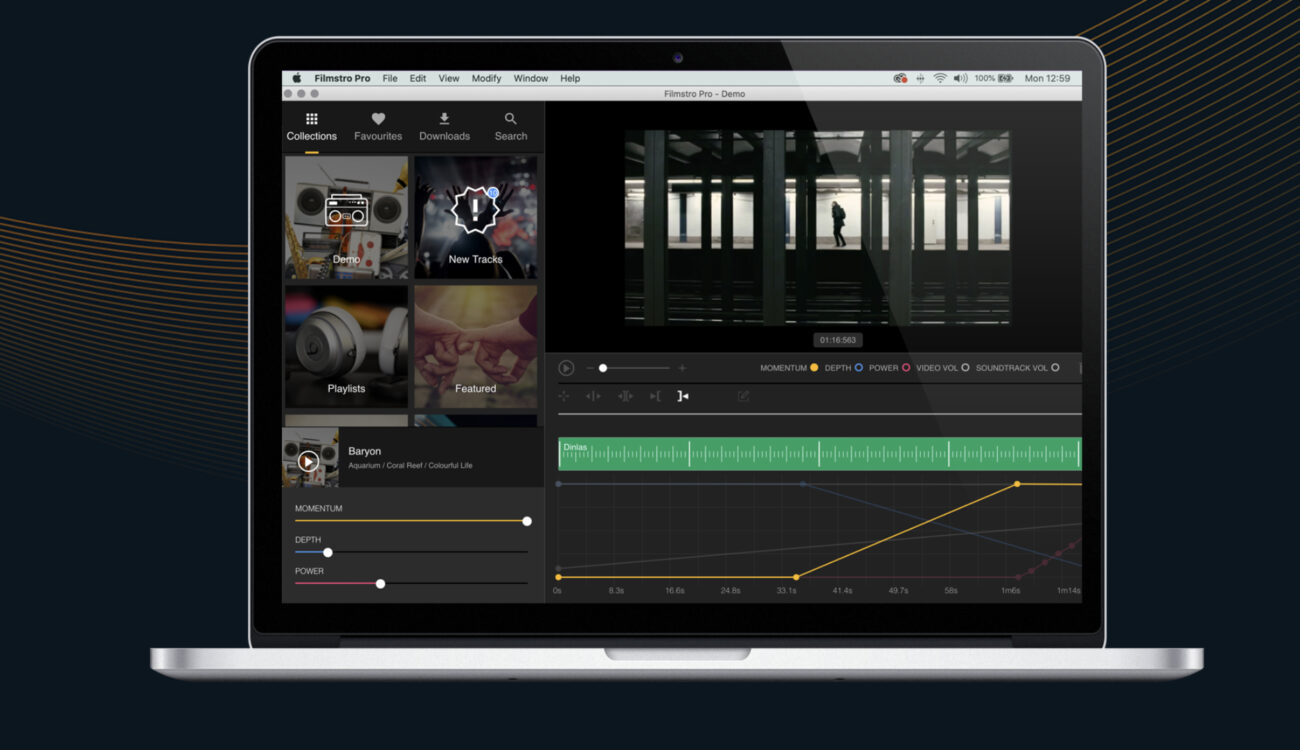Click the edit pencil icon
1300x750 pixels.
[x=743, y=396]
